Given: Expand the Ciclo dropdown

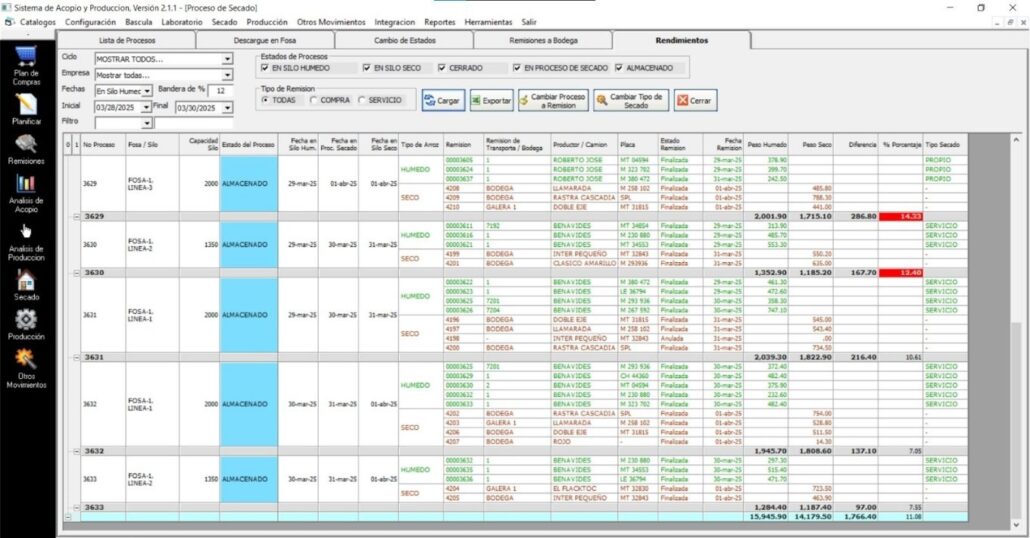Looking at the screenshot, I should pyautogui.click(x=227, y=59).
